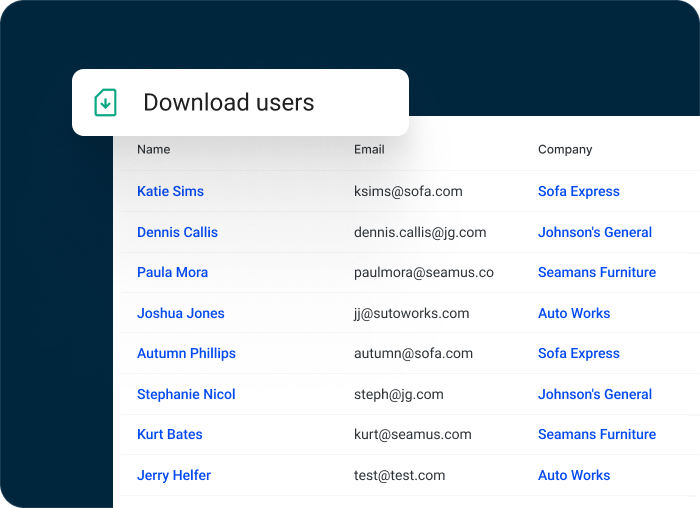Sort by the Email column header

click(x=369, y=149)
